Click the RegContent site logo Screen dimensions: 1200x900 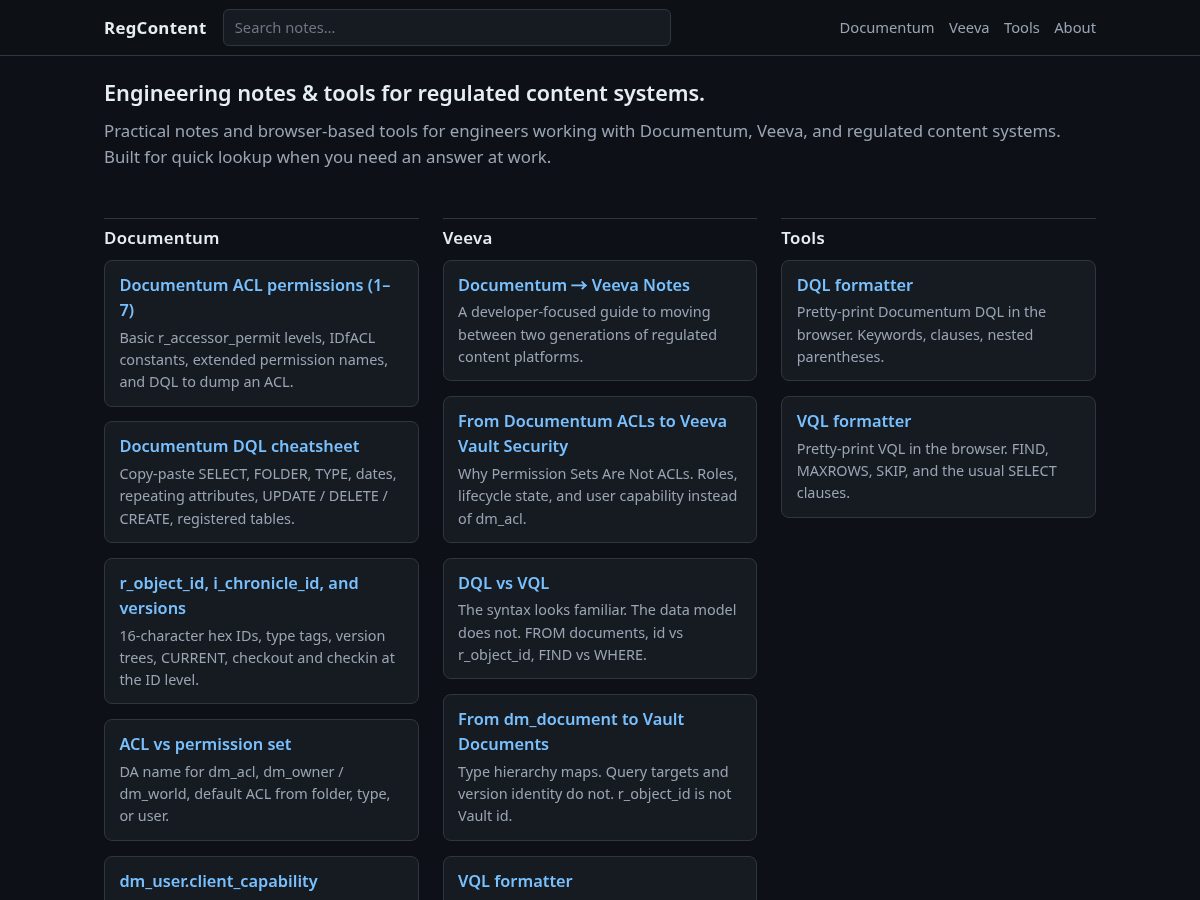[155, 28]
